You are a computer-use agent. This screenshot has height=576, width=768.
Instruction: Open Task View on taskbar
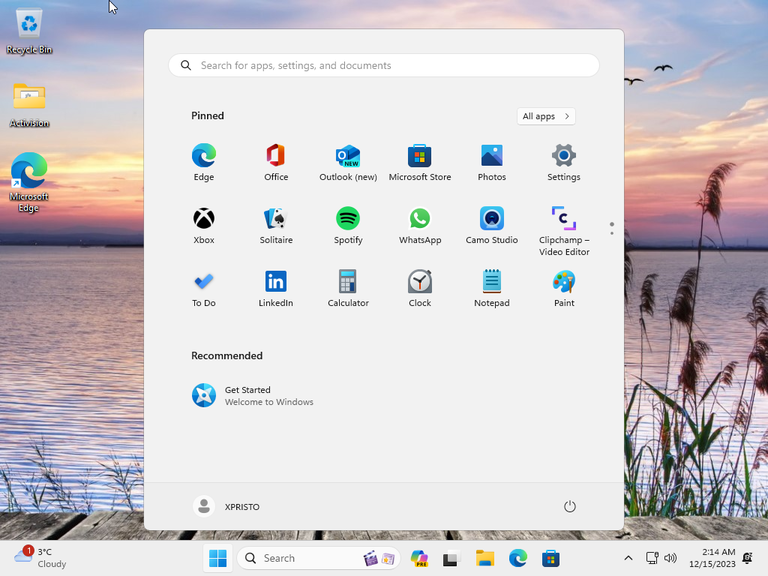click(x=451, y=558)
